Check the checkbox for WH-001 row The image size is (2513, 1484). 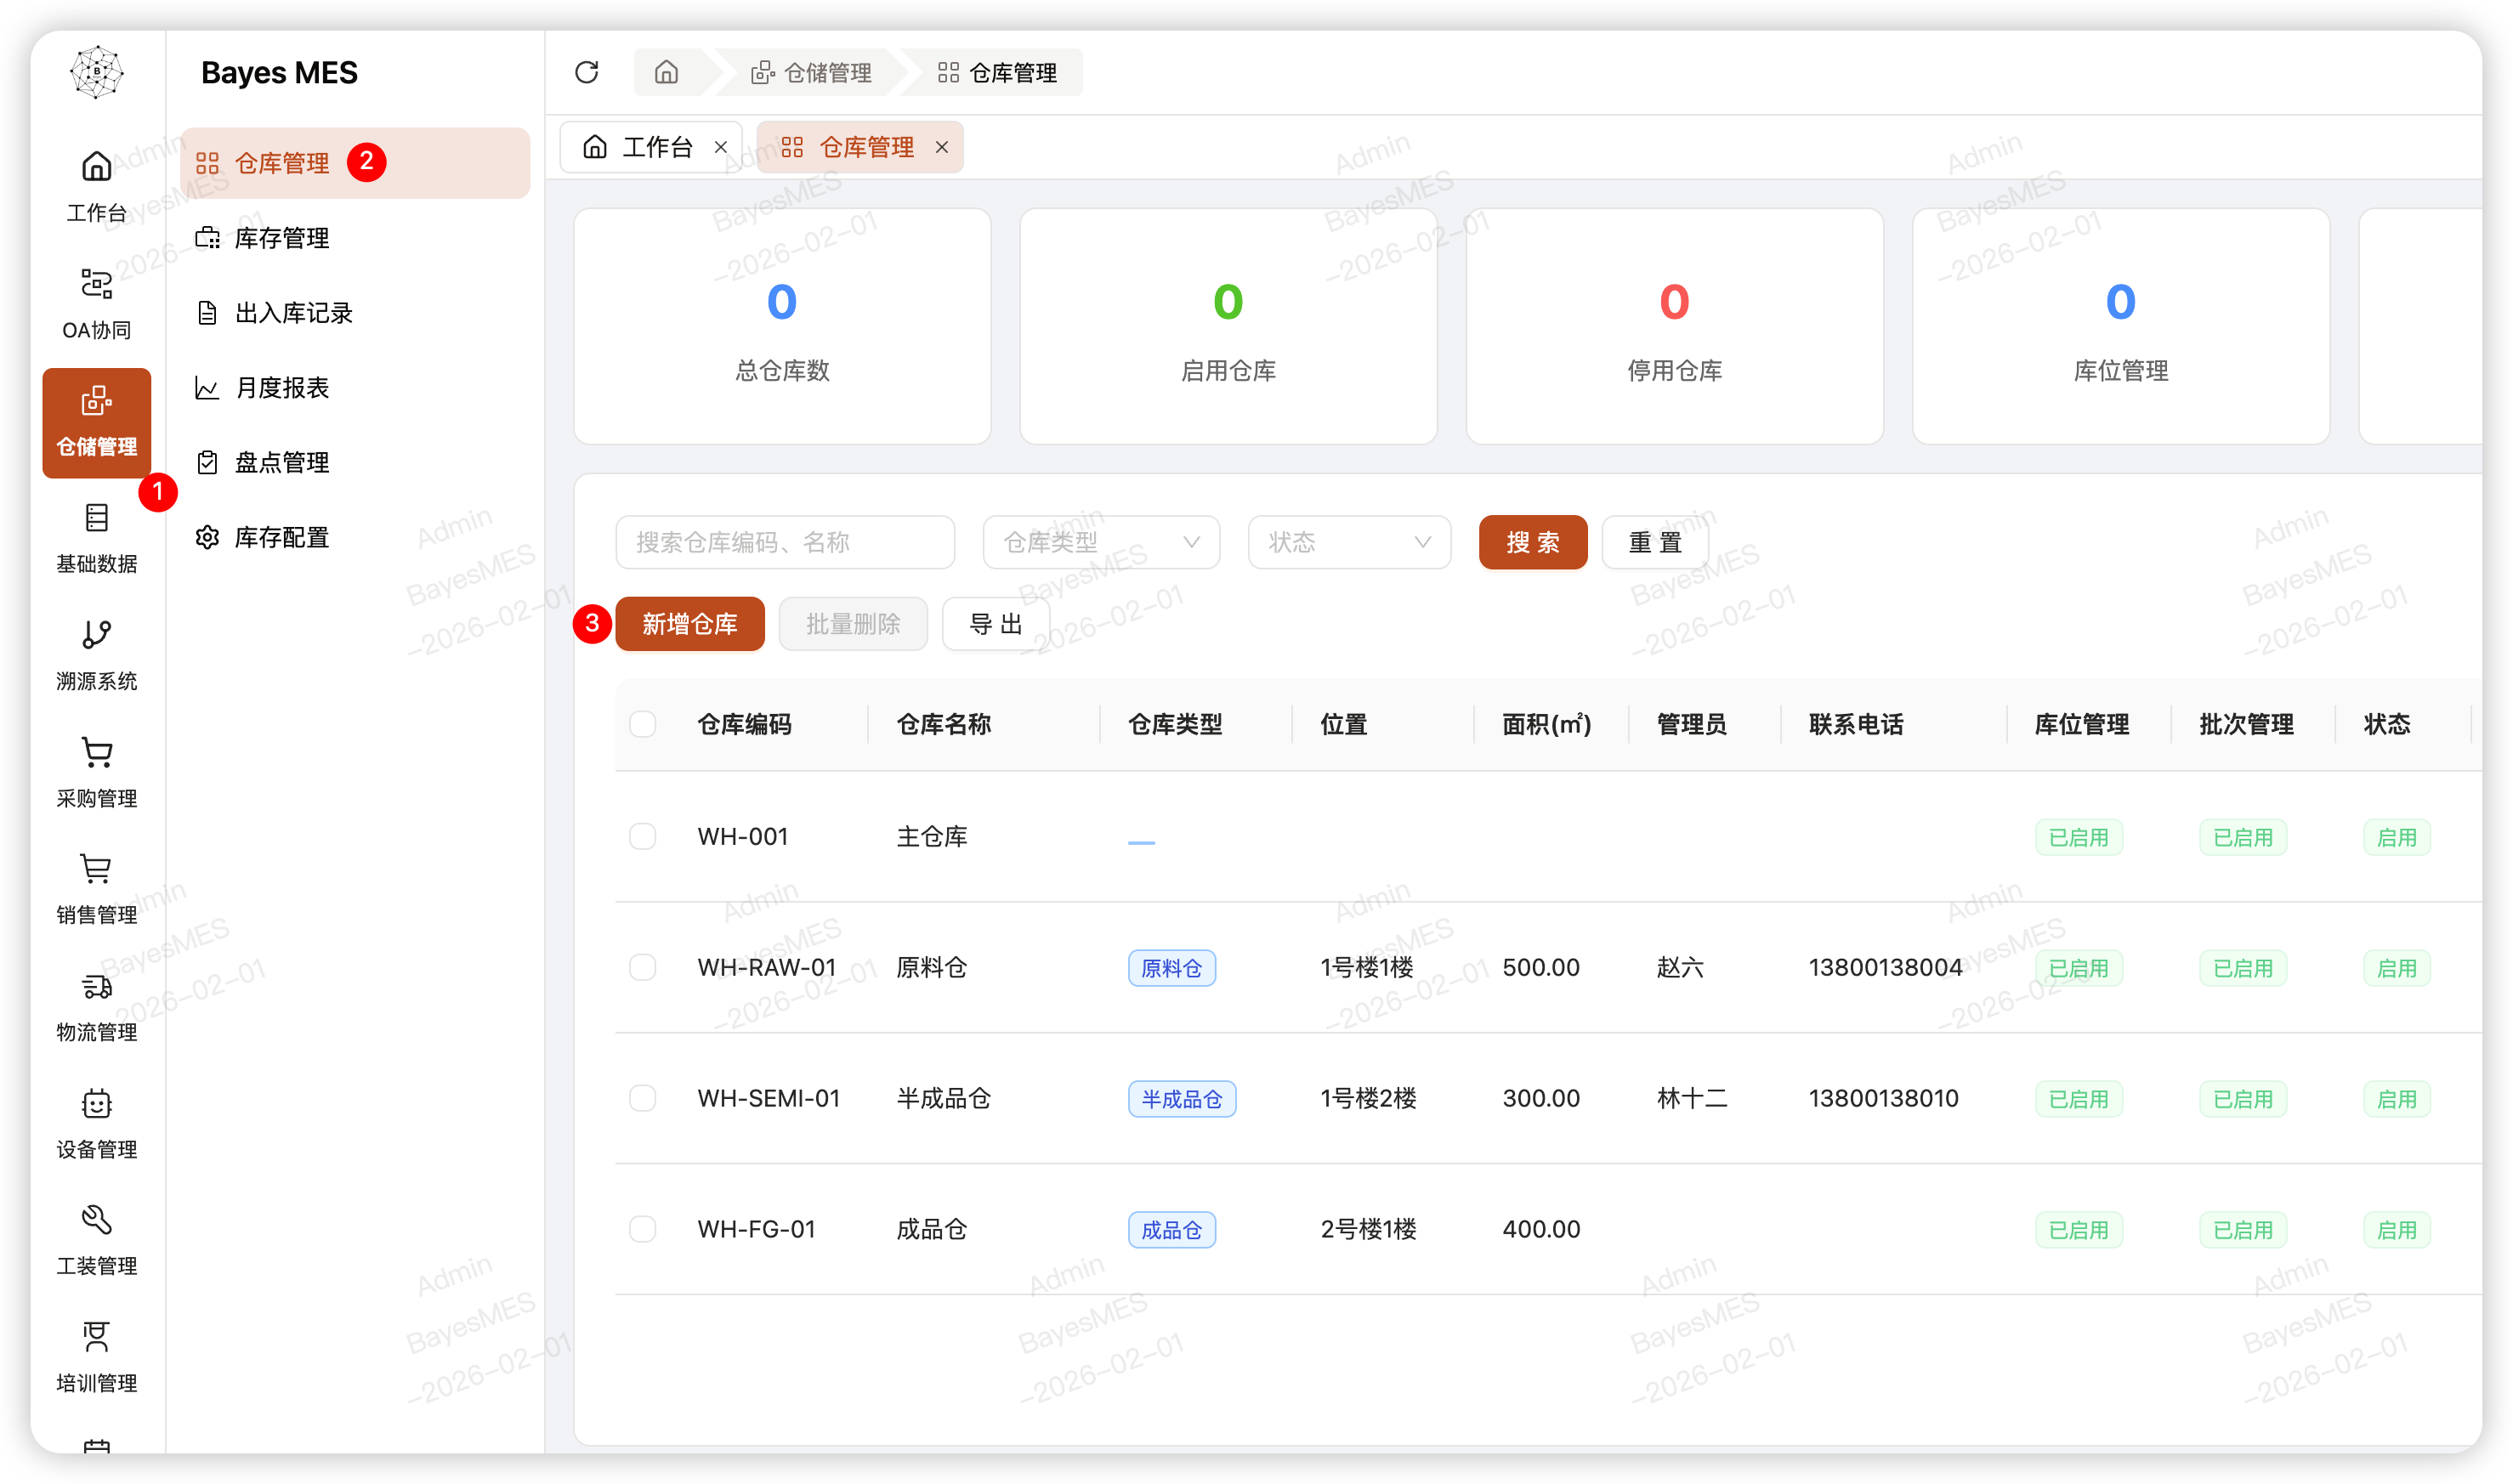tap(643, 836)
